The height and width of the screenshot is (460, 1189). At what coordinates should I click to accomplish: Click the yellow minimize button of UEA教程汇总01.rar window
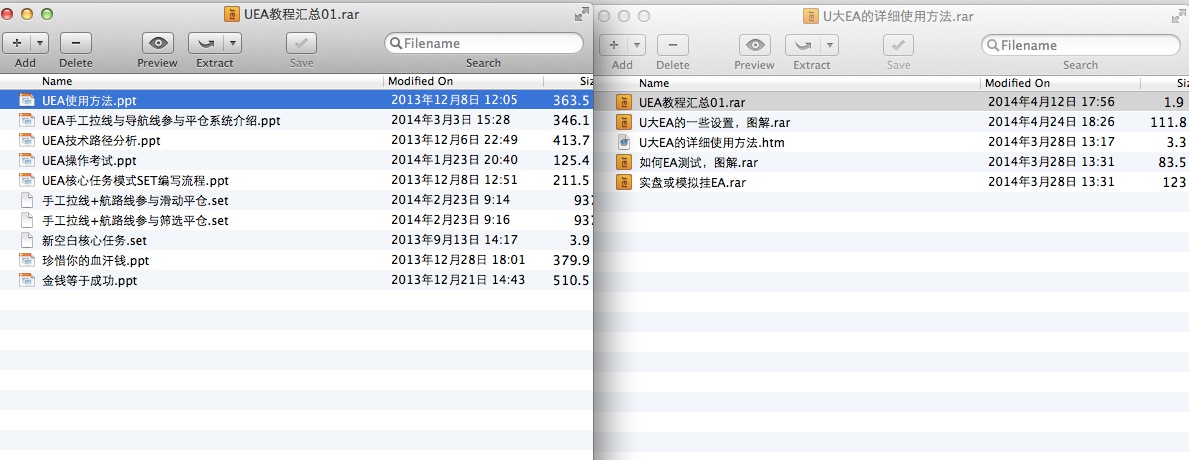[x=27, y=14]
